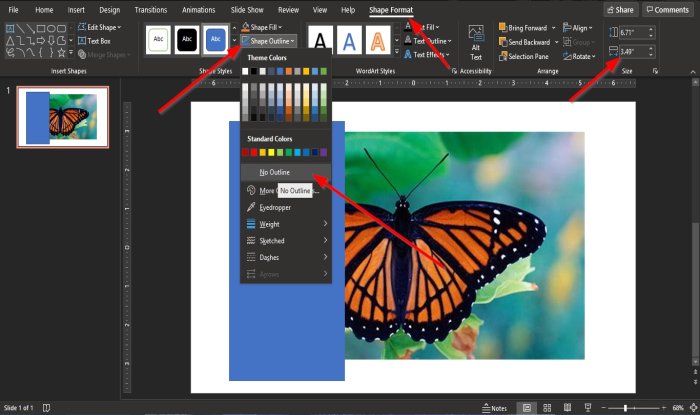700x415 pixels.
Task: Choose No Outline from the menu
Action: [x=276, y=172]
